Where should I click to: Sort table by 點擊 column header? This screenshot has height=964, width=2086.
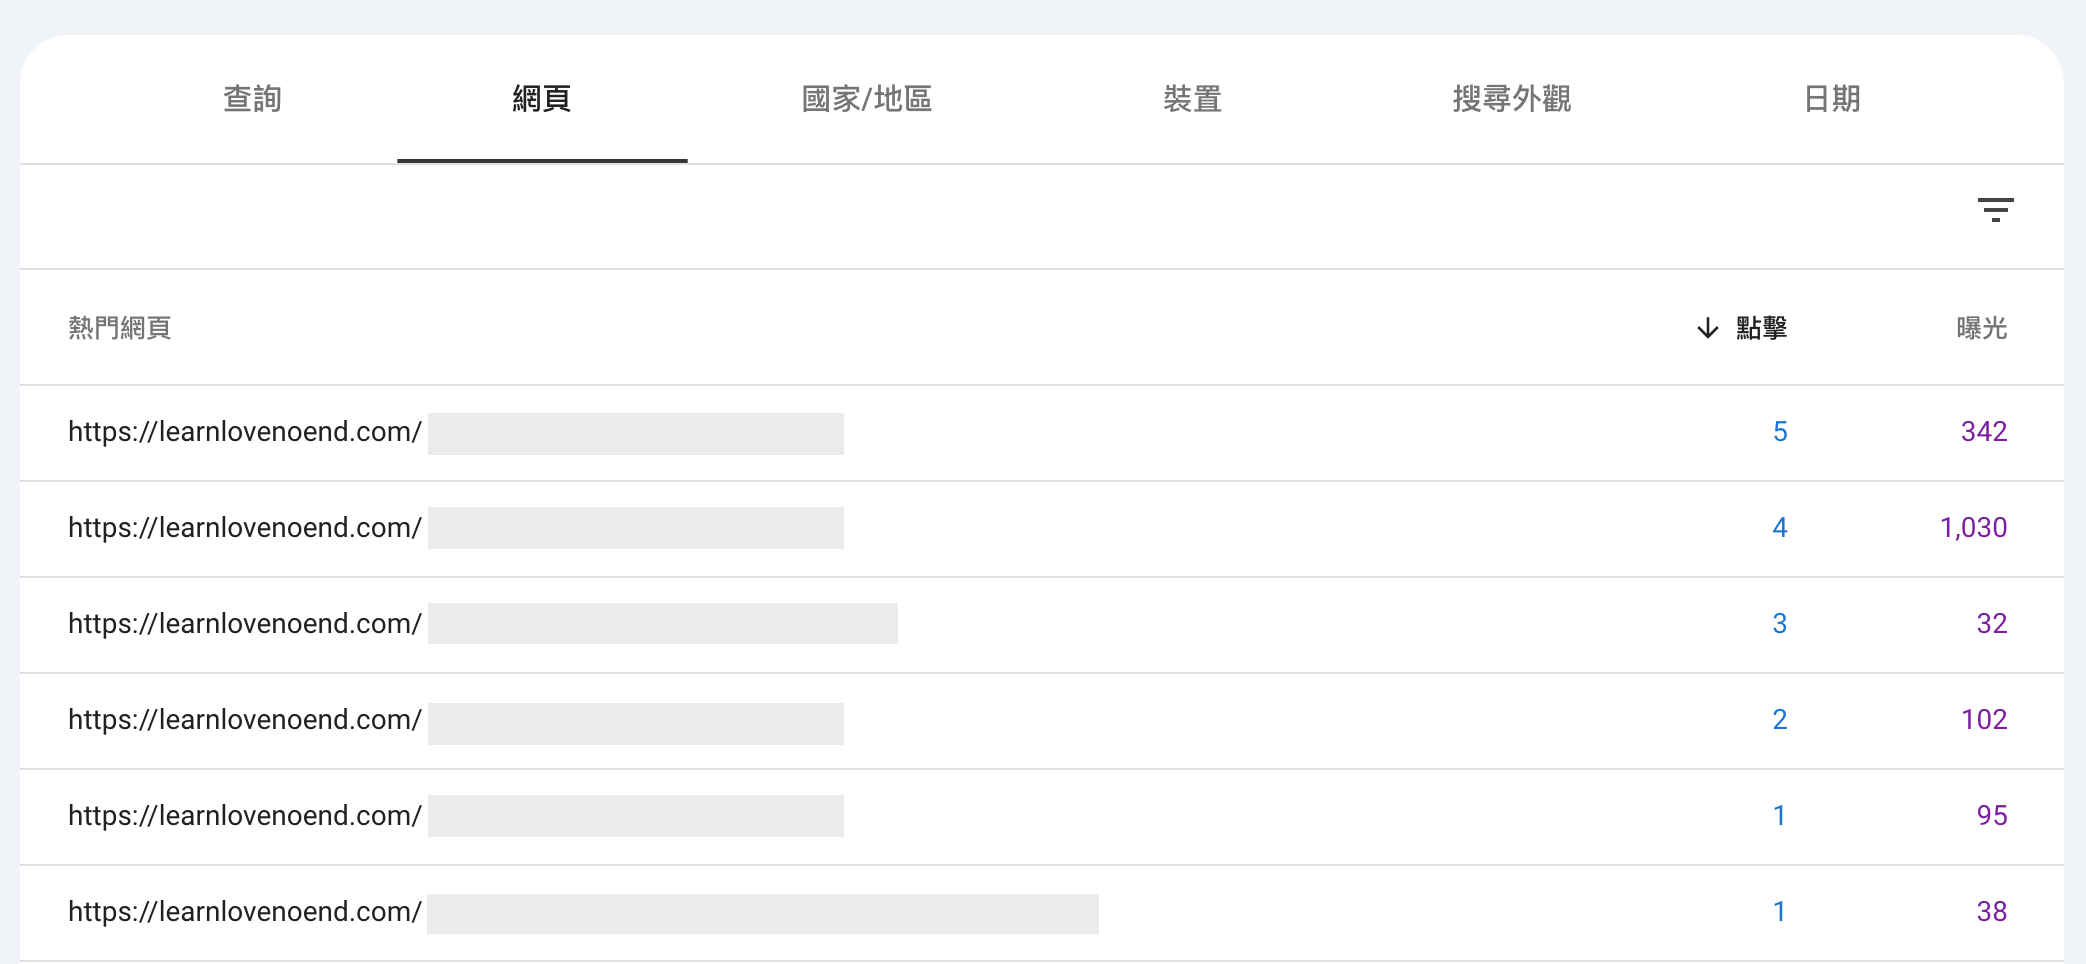coord(1761,328)
